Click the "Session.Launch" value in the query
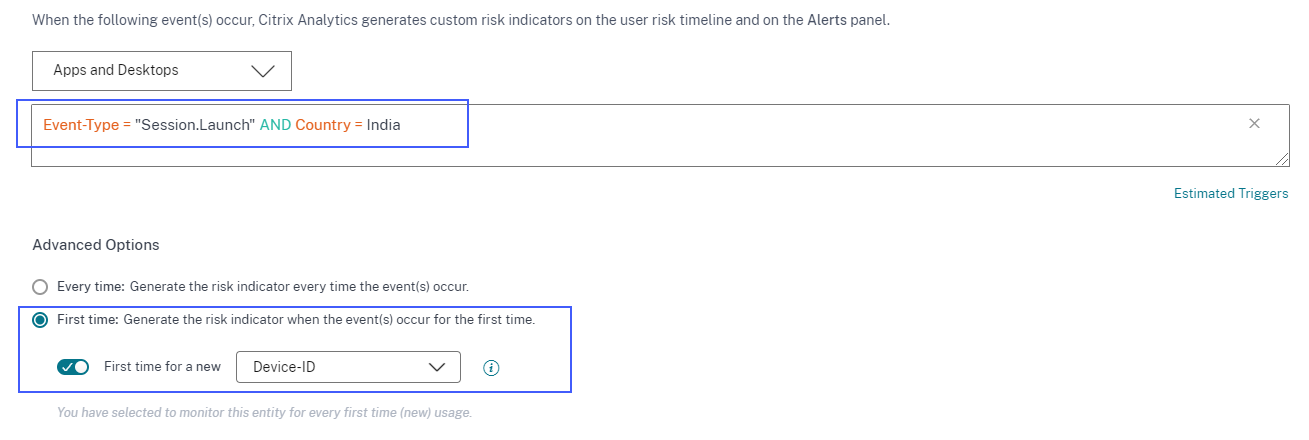The height and width of the screenshot is (440, 1309). pos(194,125)
